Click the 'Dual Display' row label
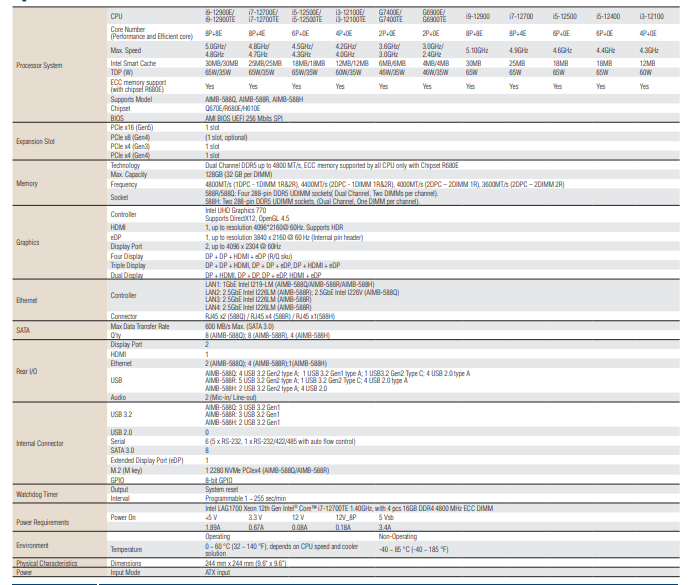Viewport: 697px width, 585px height. [x=127, y=275]
